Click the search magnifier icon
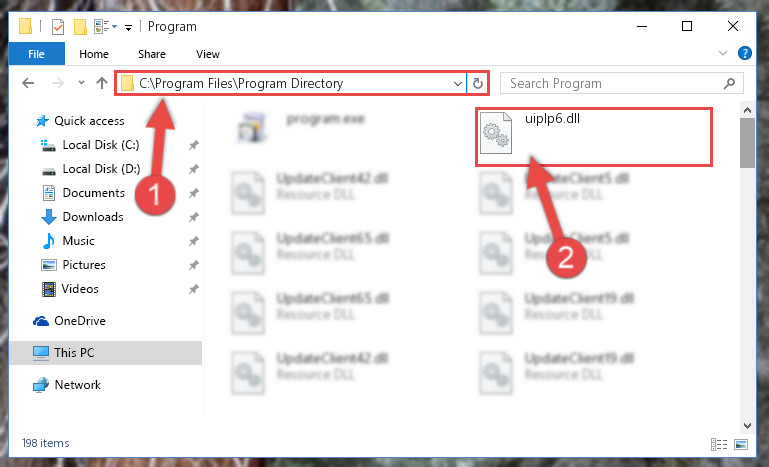 click(x=729, y=83)
